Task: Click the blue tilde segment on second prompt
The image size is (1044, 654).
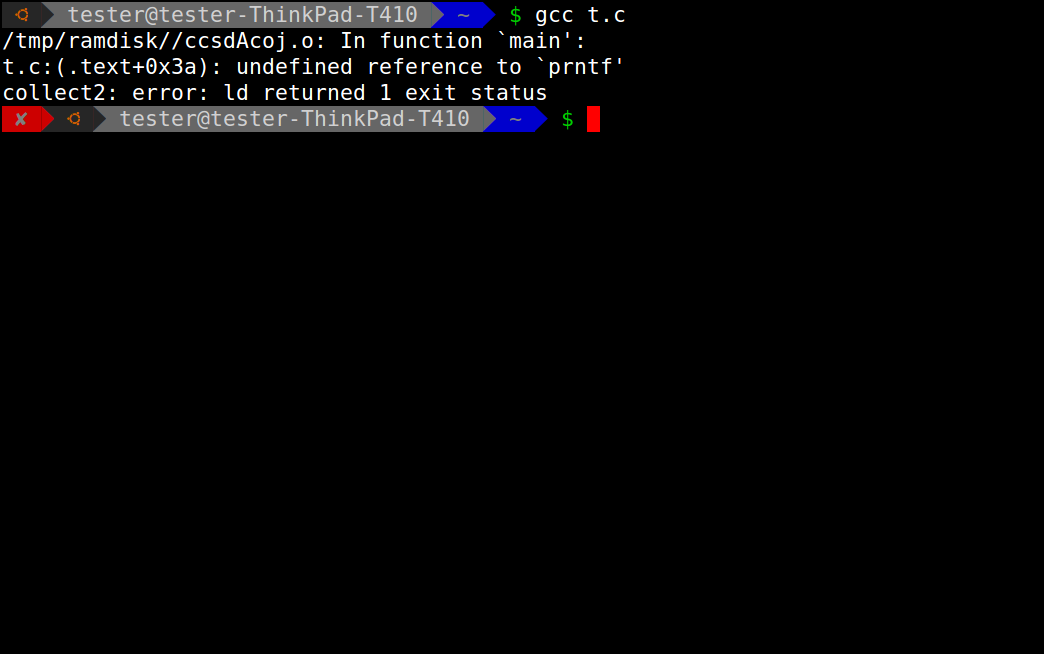Action: [x=515, y=119]
